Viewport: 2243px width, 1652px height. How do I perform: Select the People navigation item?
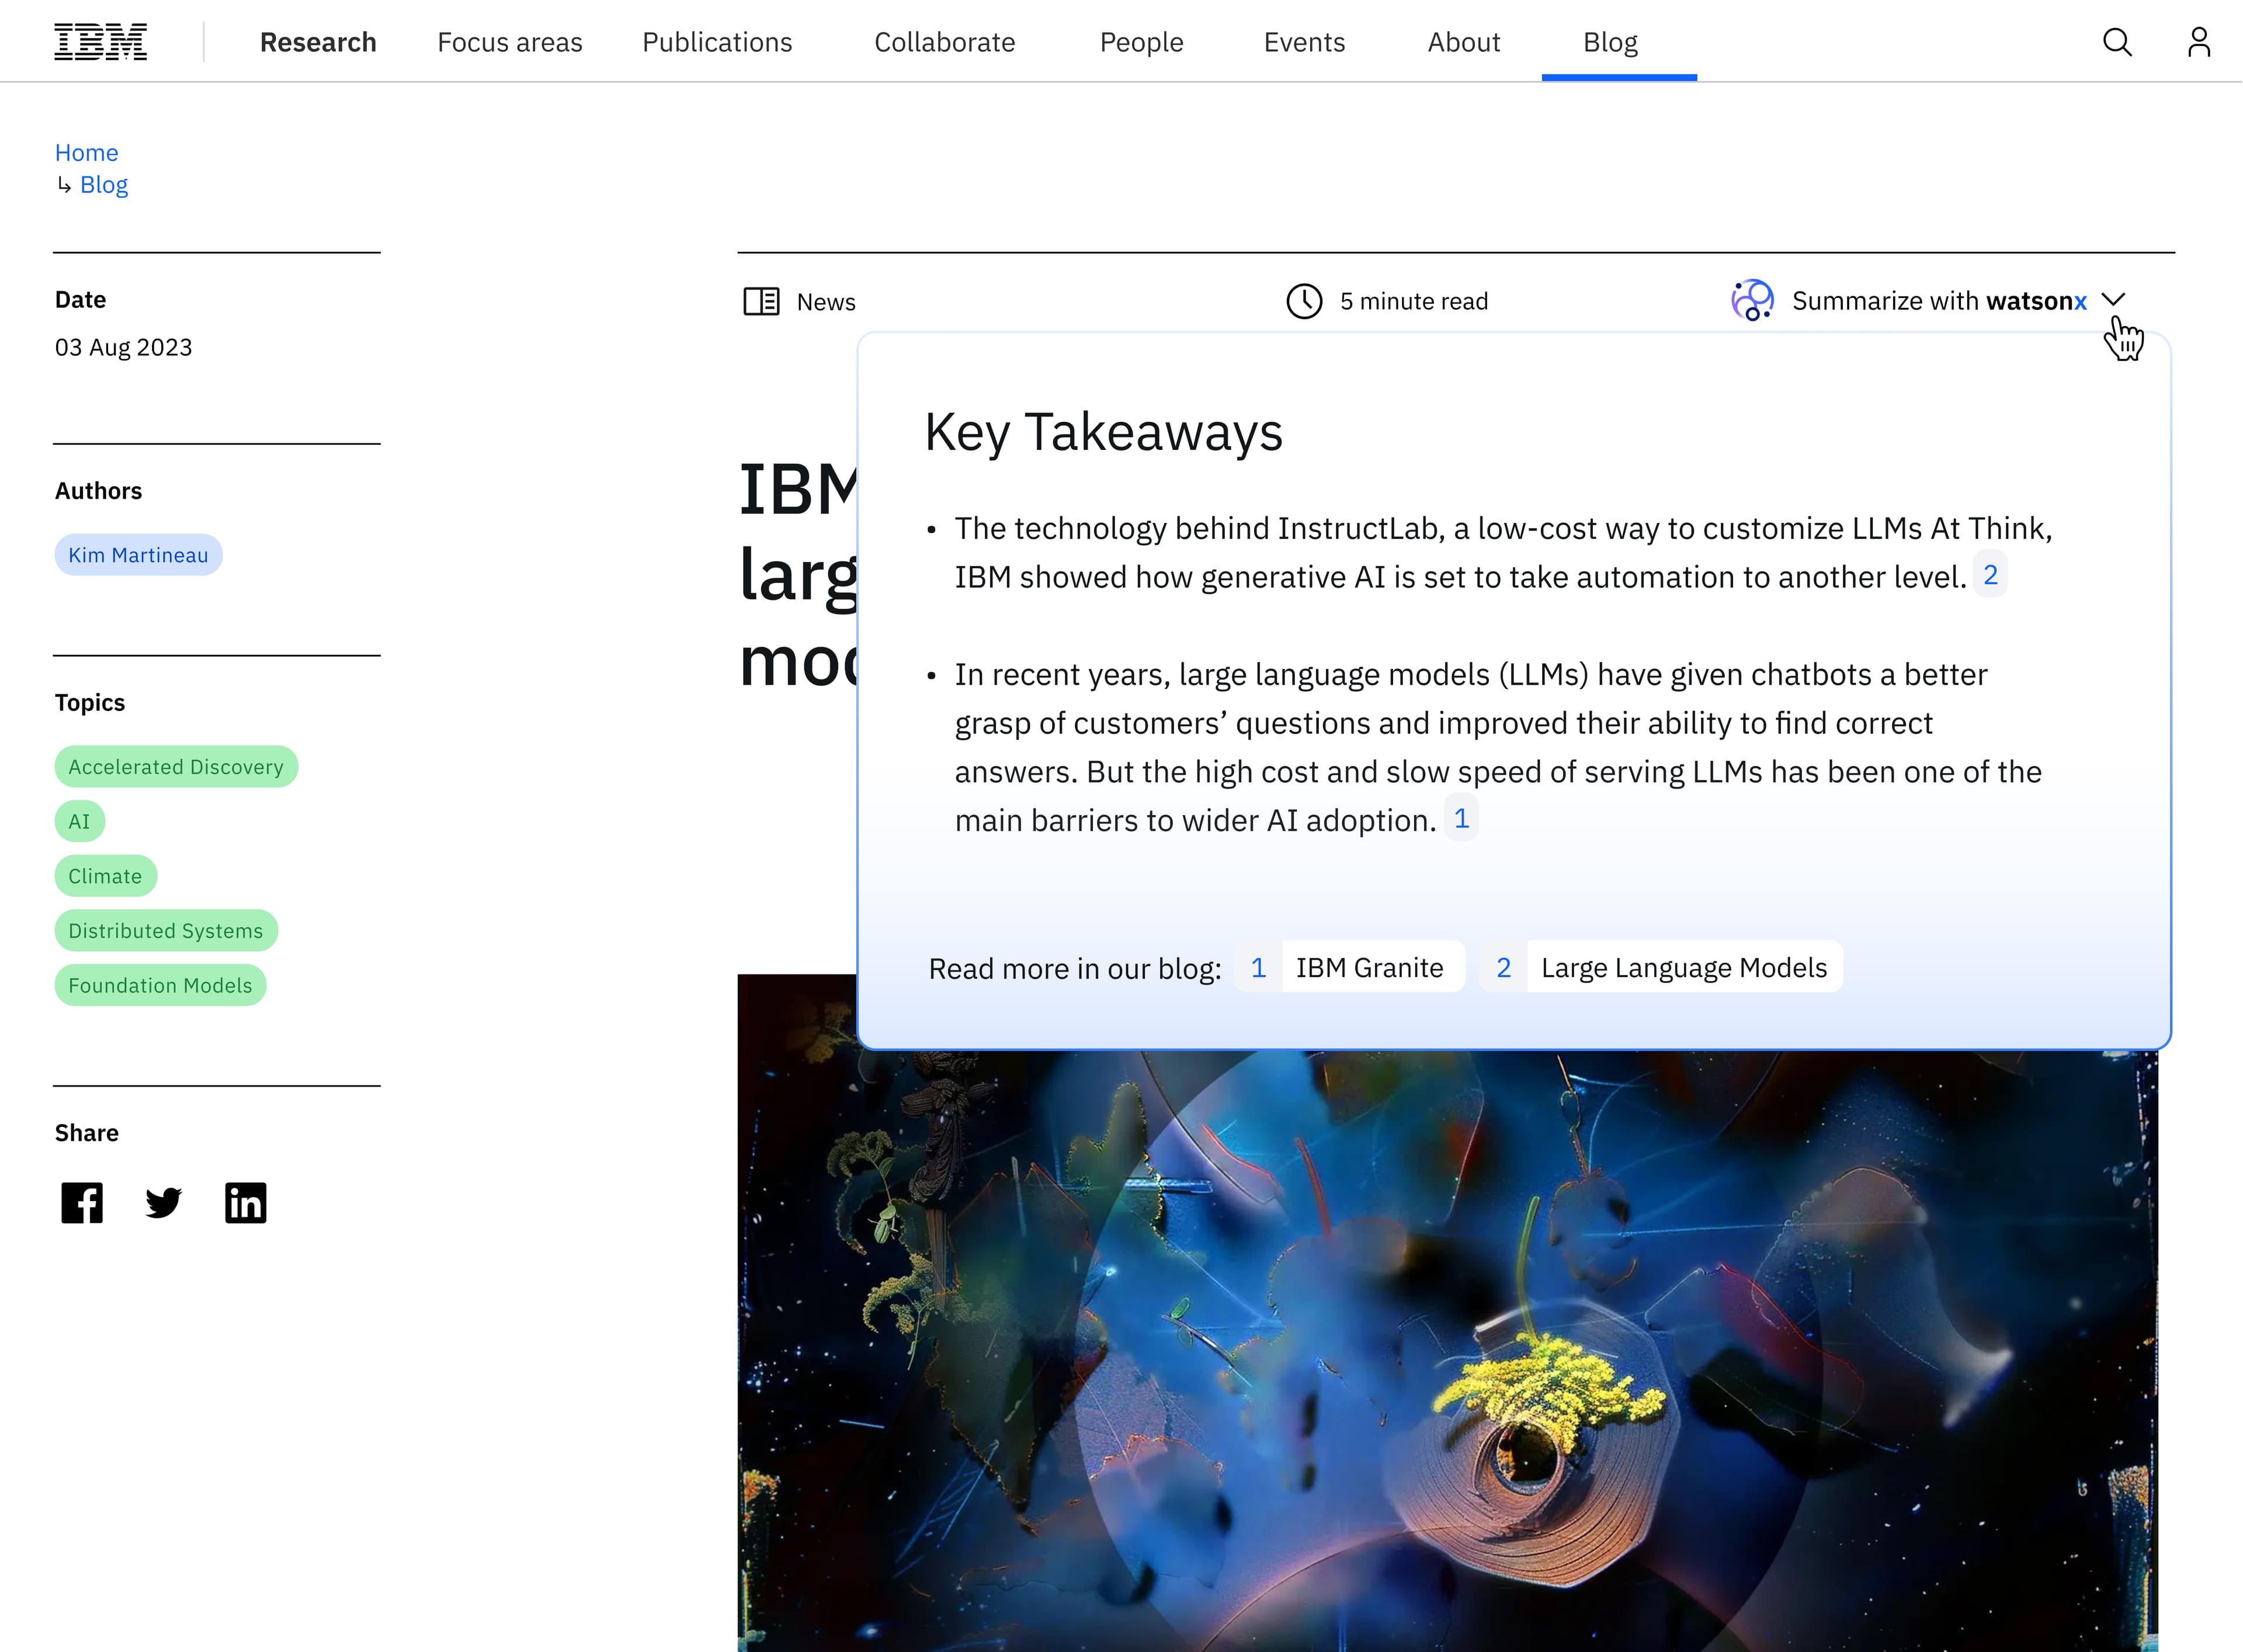click(x=1141, y=42)
